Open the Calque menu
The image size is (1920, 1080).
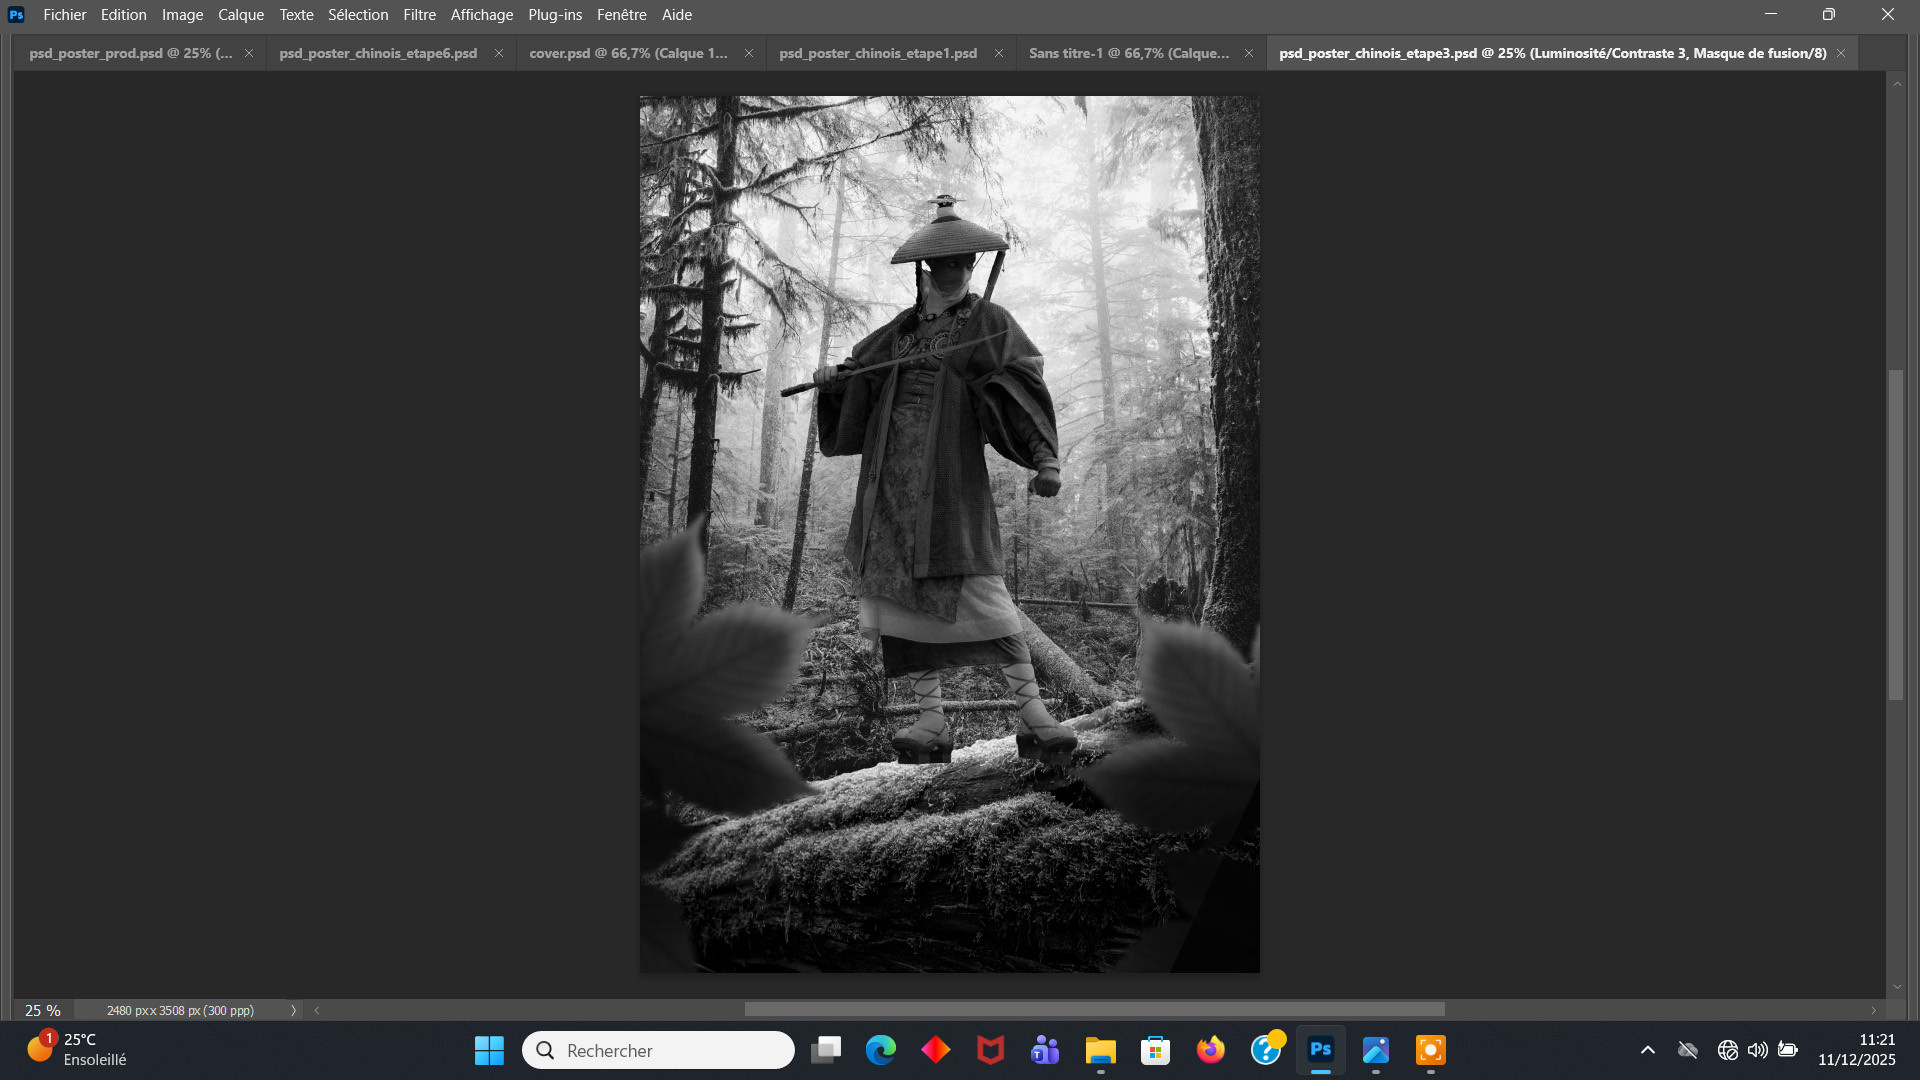(241, 15)
